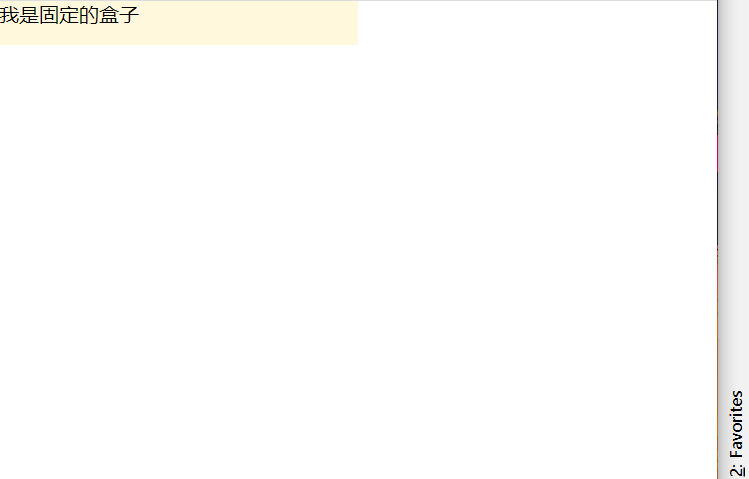Click the empty area of the cream fixed box
This screenshot has height=479, width=749.
coord(248,23)
